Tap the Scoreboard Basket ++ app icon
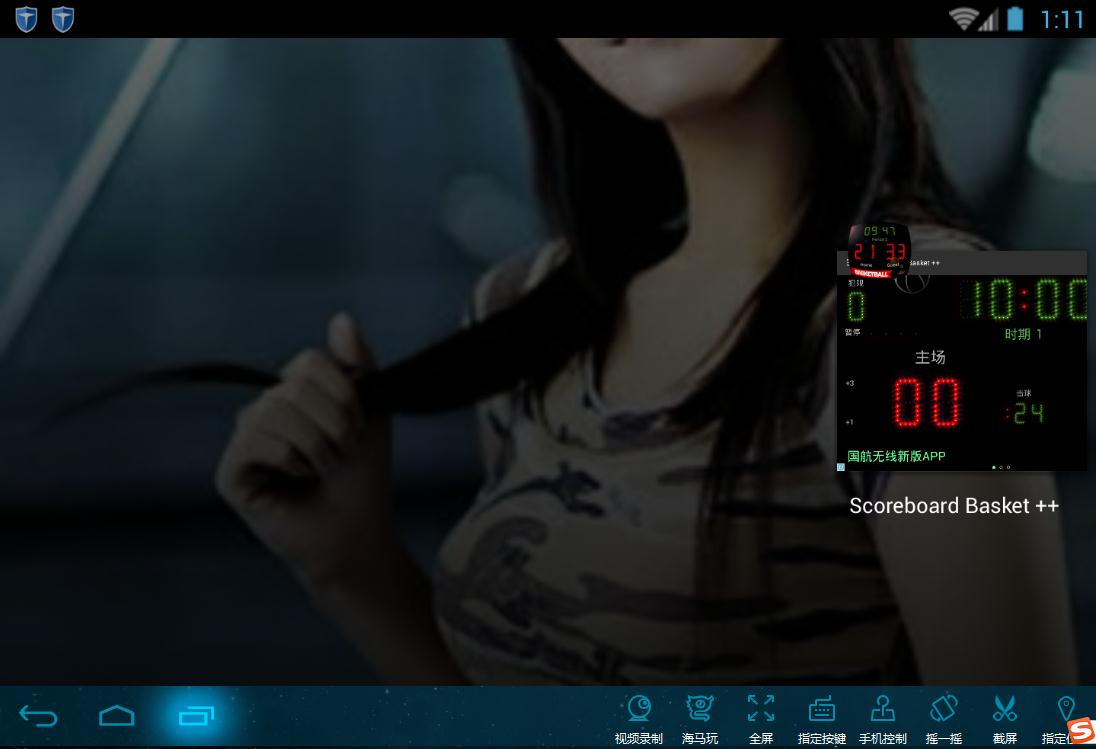Screen dimensions: 1096x749 point(879,250)
